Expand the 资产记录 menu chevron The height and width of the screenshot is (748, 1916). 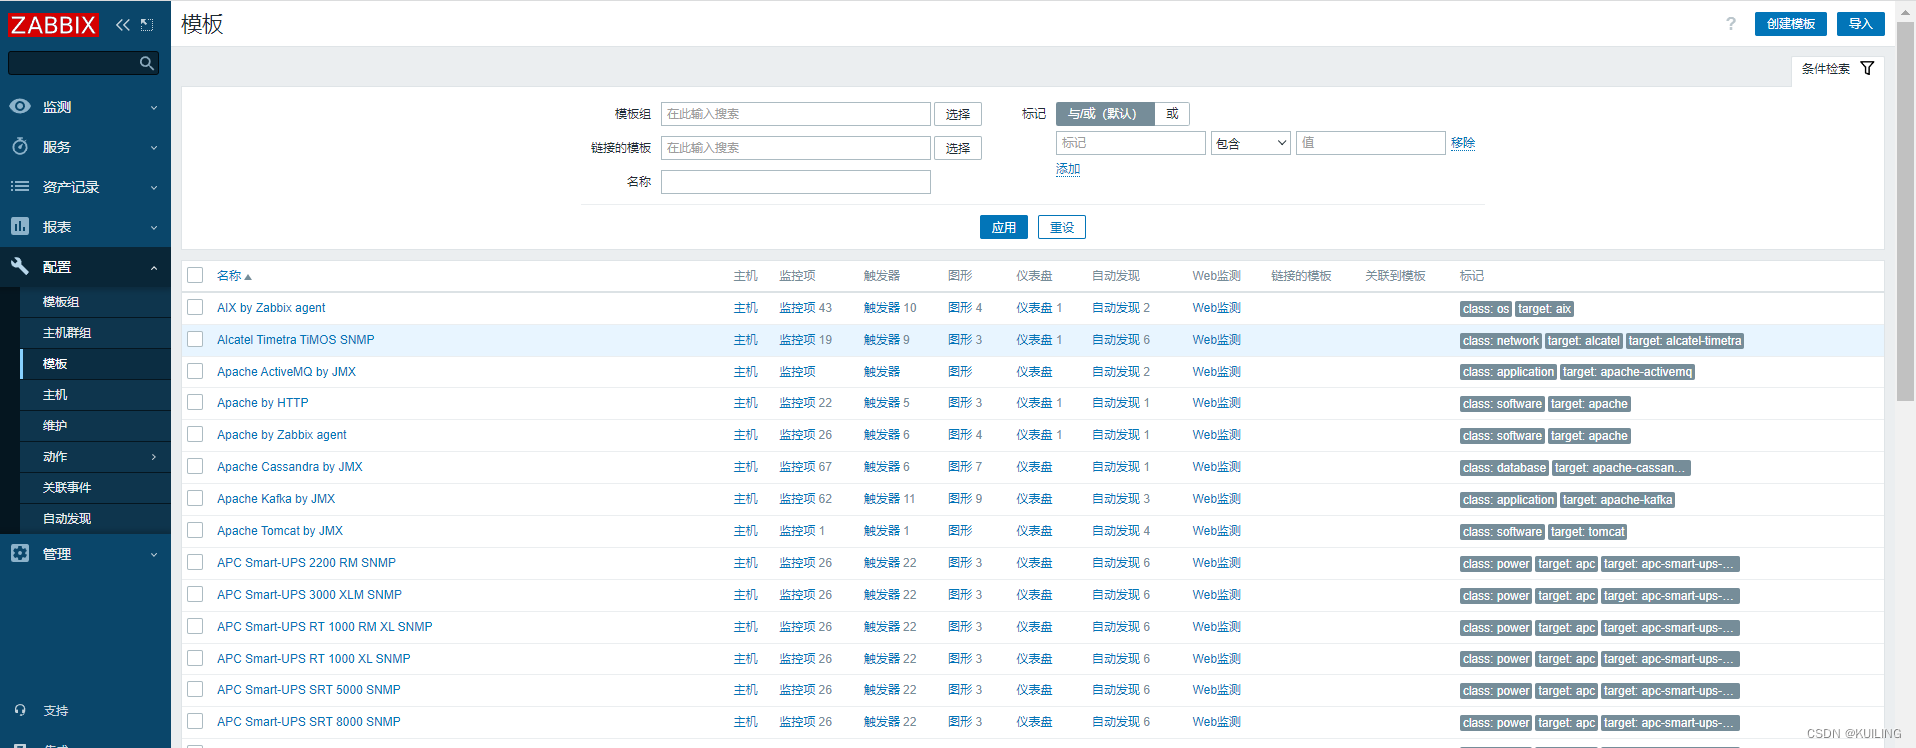[154, 187]
